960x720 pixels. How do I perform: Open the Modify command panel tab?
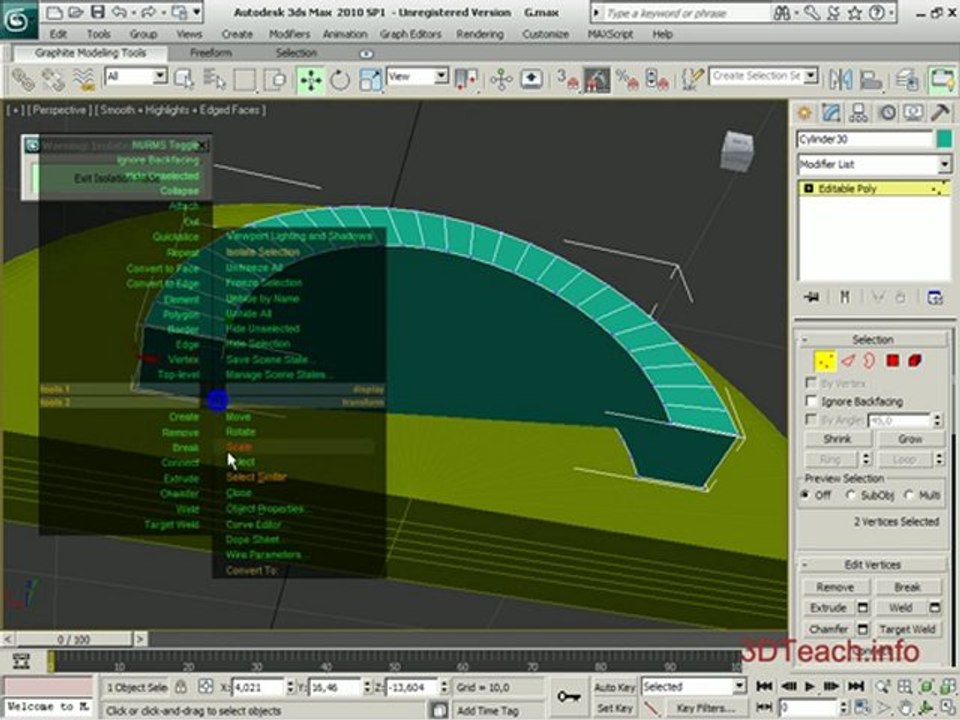point(831,113)
